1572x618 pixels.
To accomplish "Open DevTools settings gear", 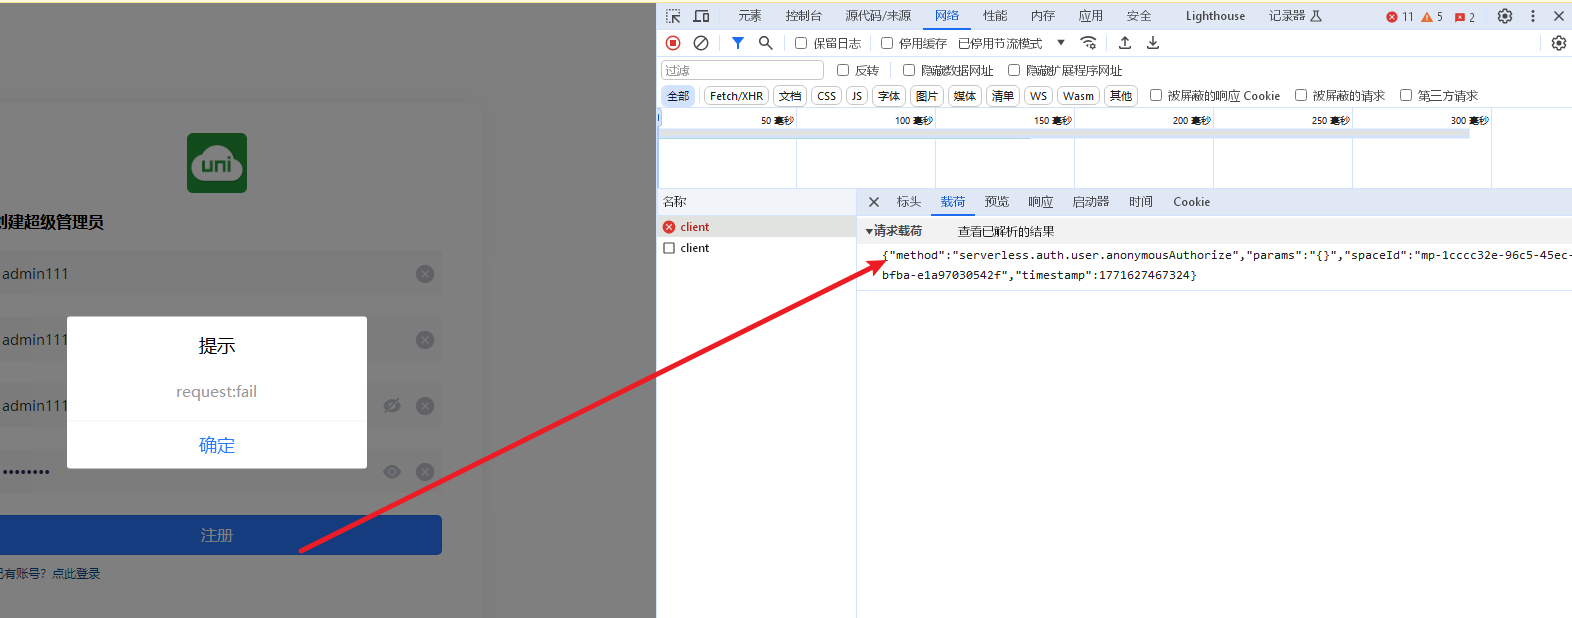I will [x=1504, y=16].
